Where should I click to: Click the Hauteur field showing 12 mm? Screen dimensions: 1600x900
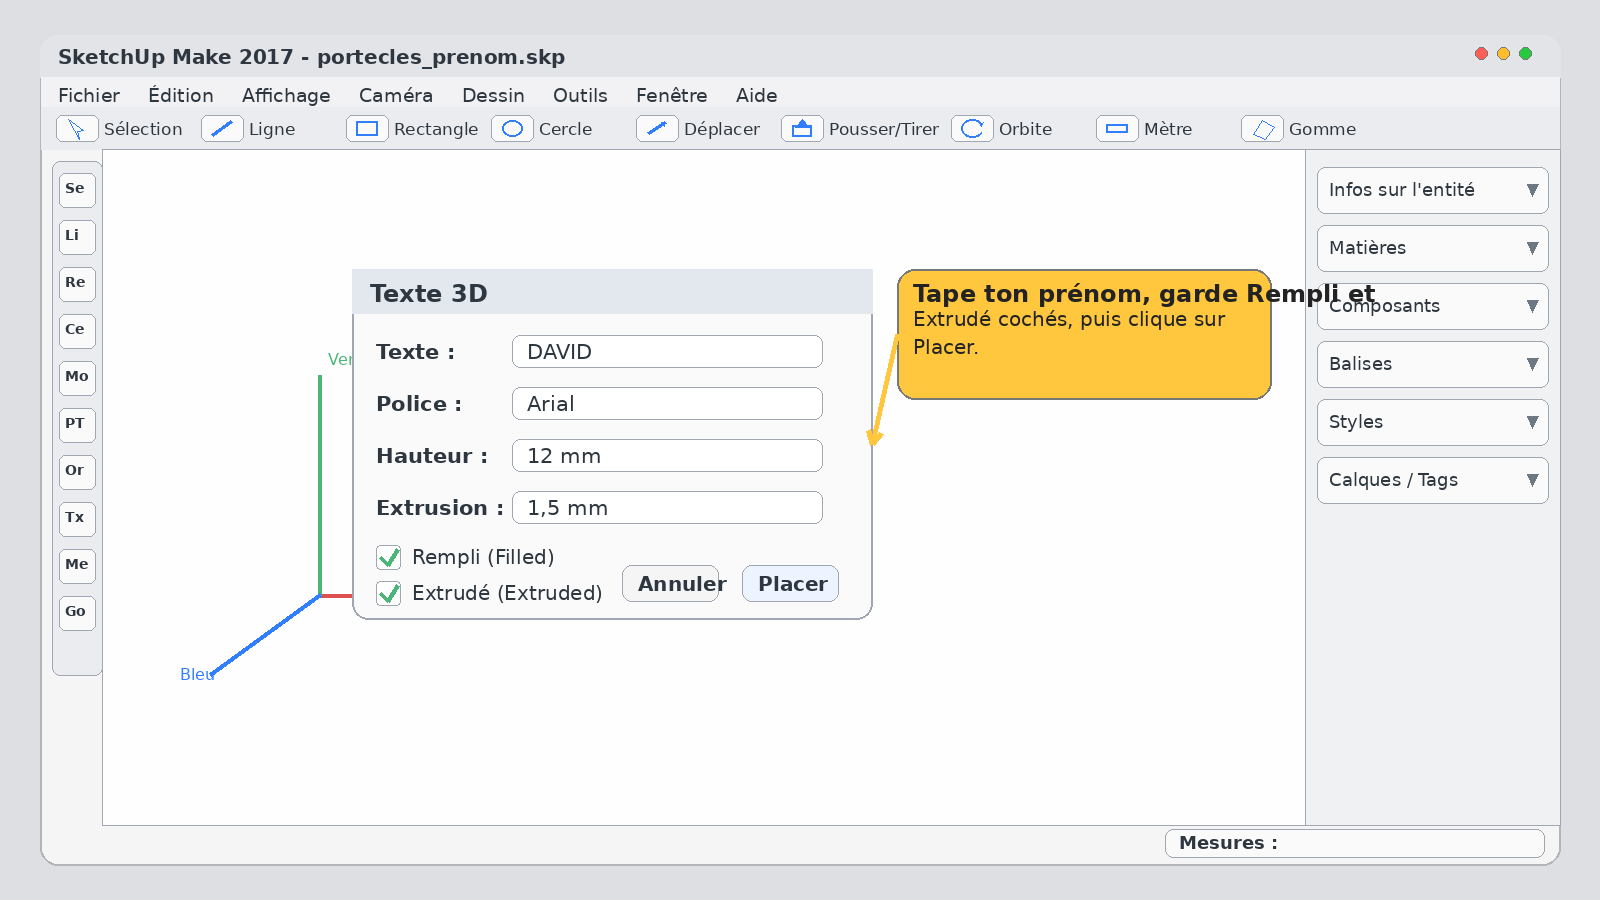click(x=667, y=456)
